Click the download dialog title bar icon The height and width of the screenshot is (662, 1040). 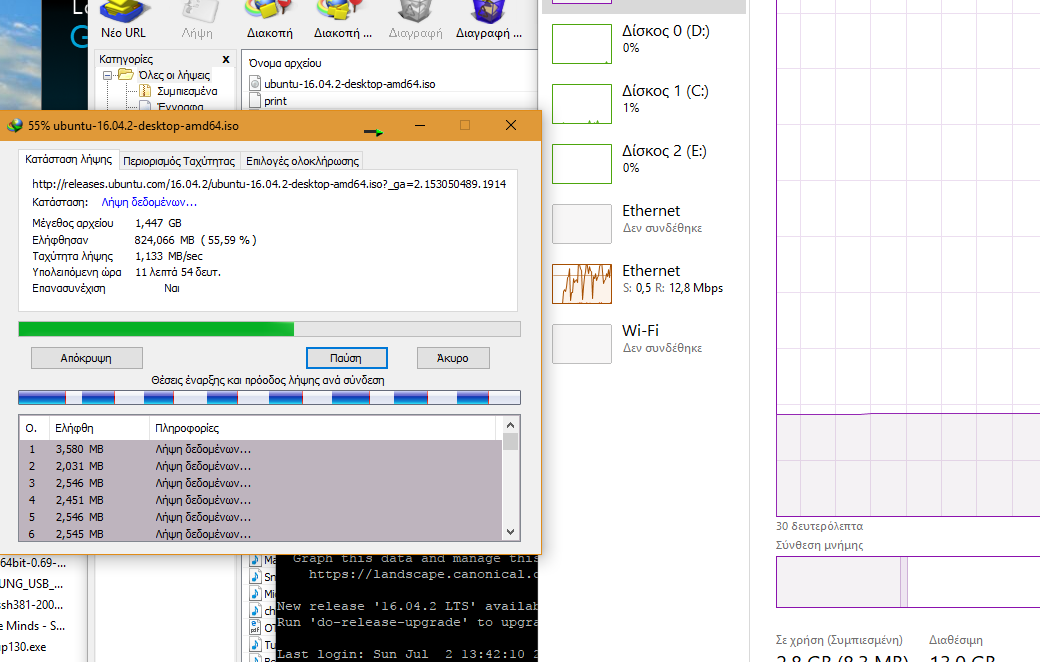click(15, 125)
